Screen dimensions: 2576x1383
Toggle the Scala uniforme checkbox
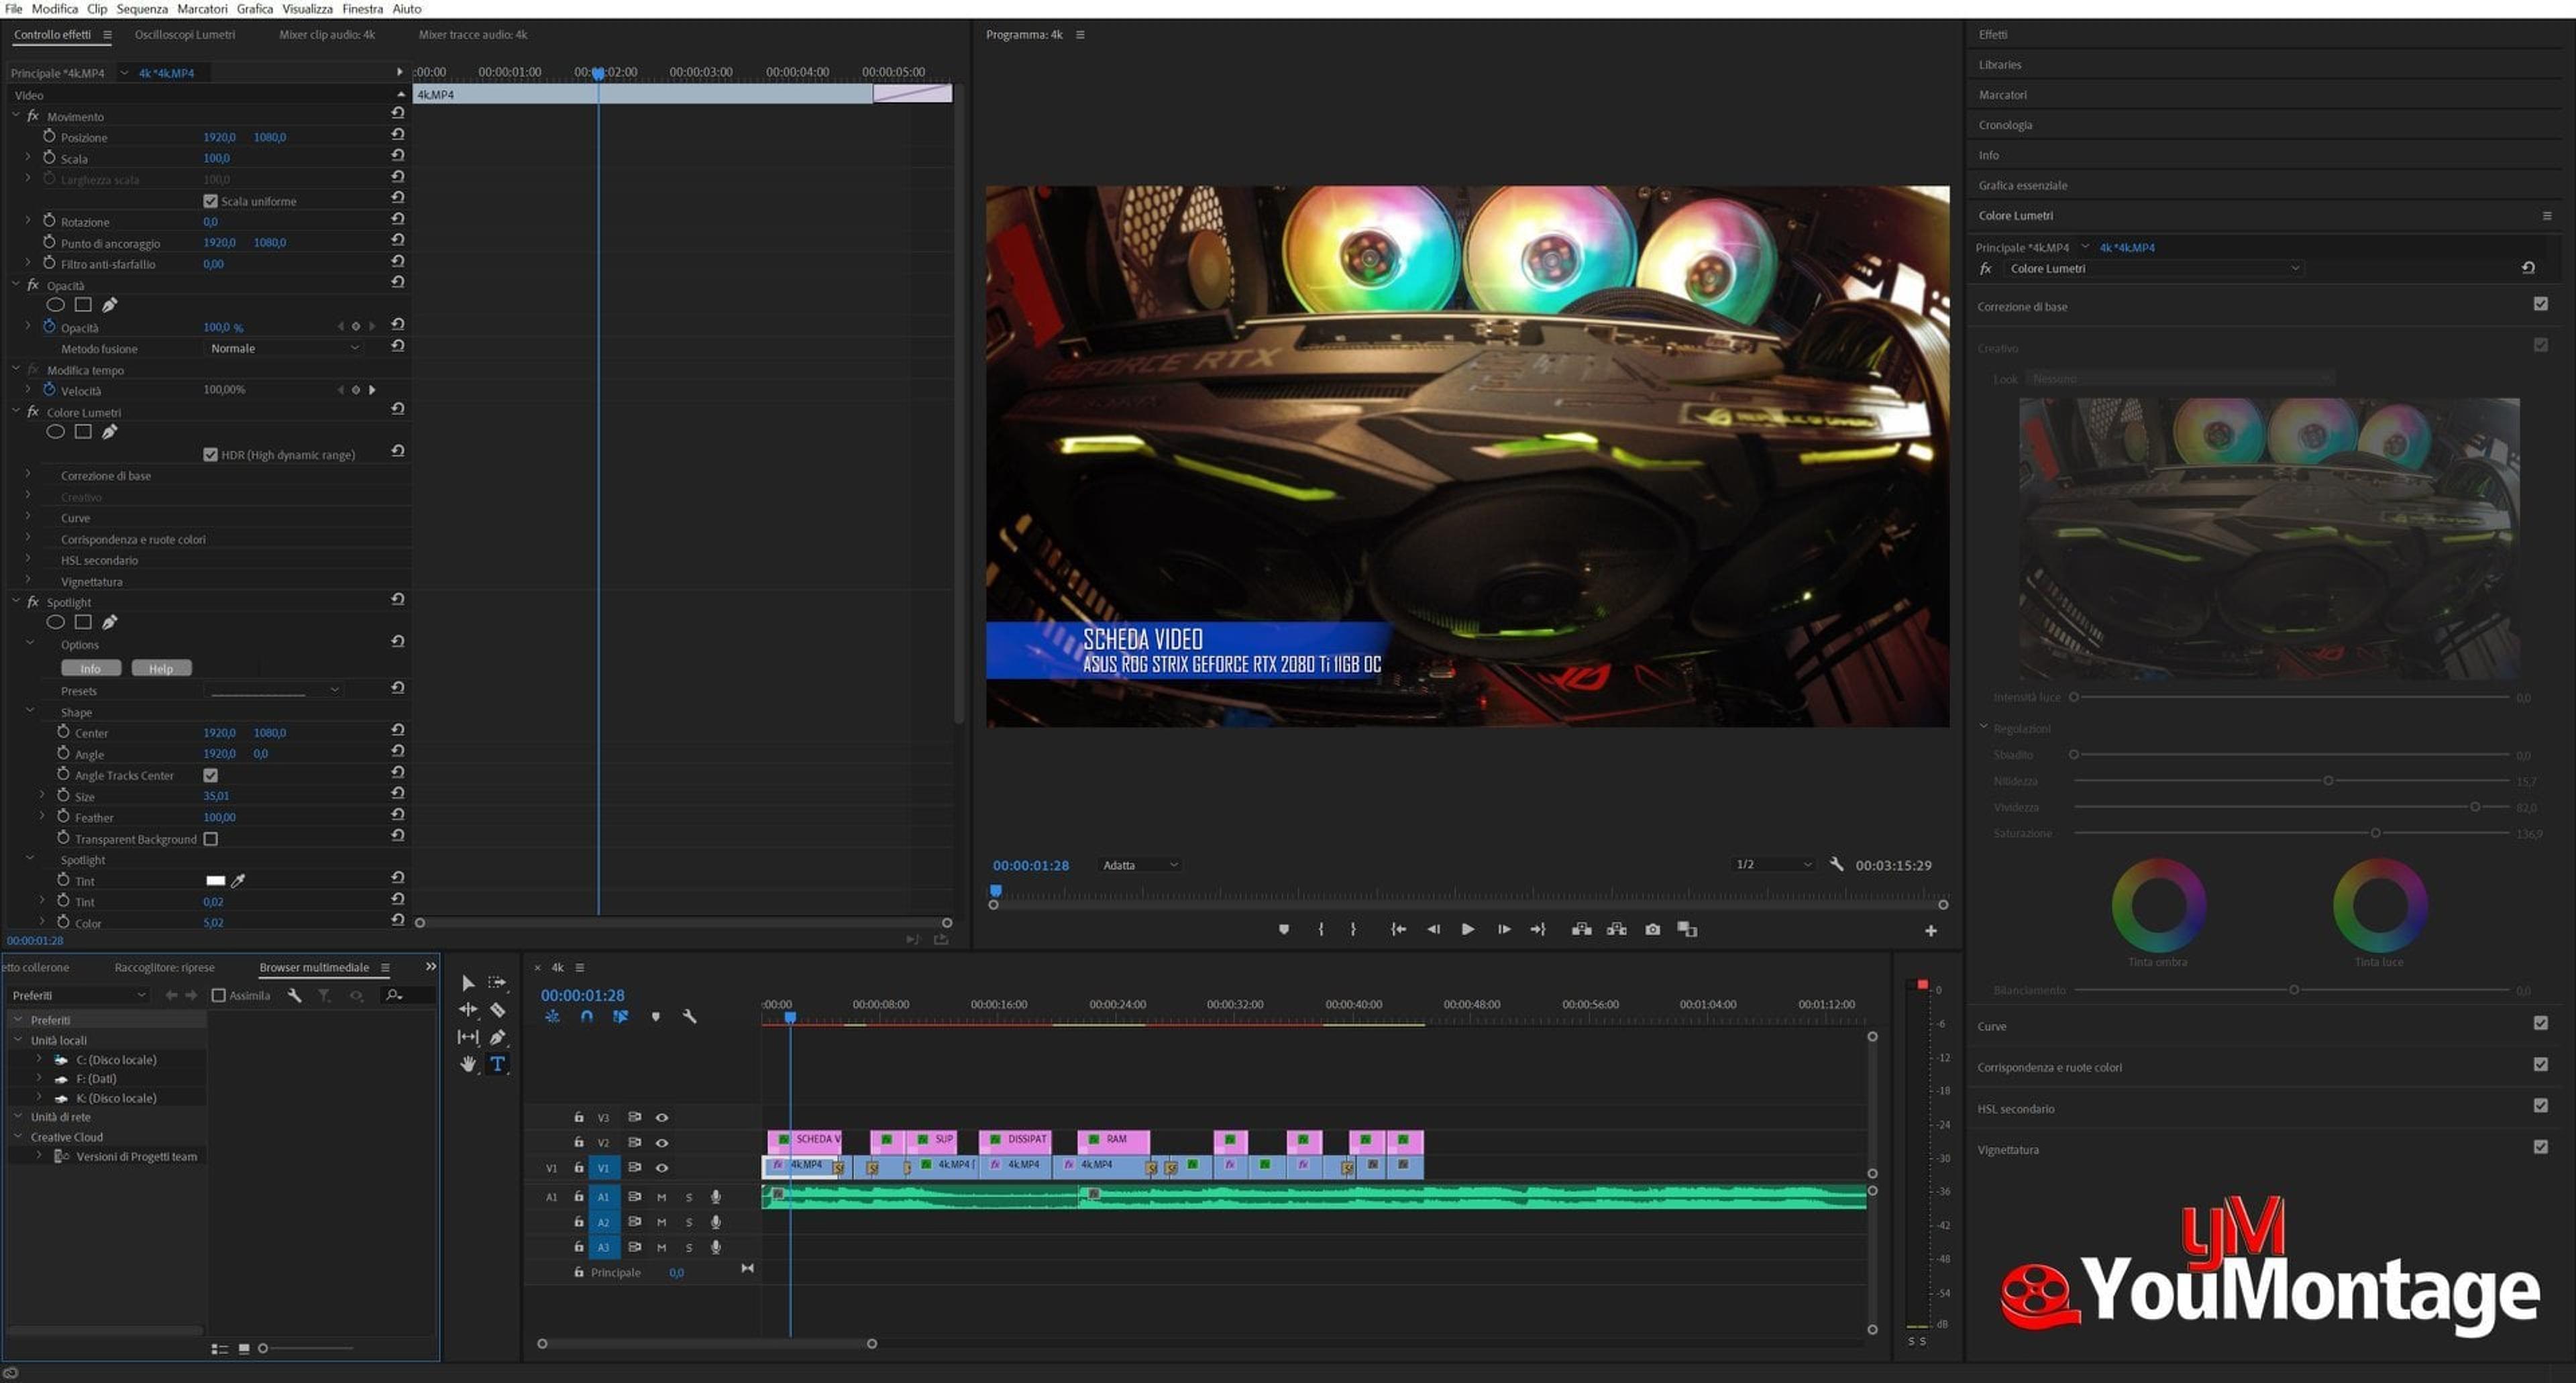click(x=210, y=201)
